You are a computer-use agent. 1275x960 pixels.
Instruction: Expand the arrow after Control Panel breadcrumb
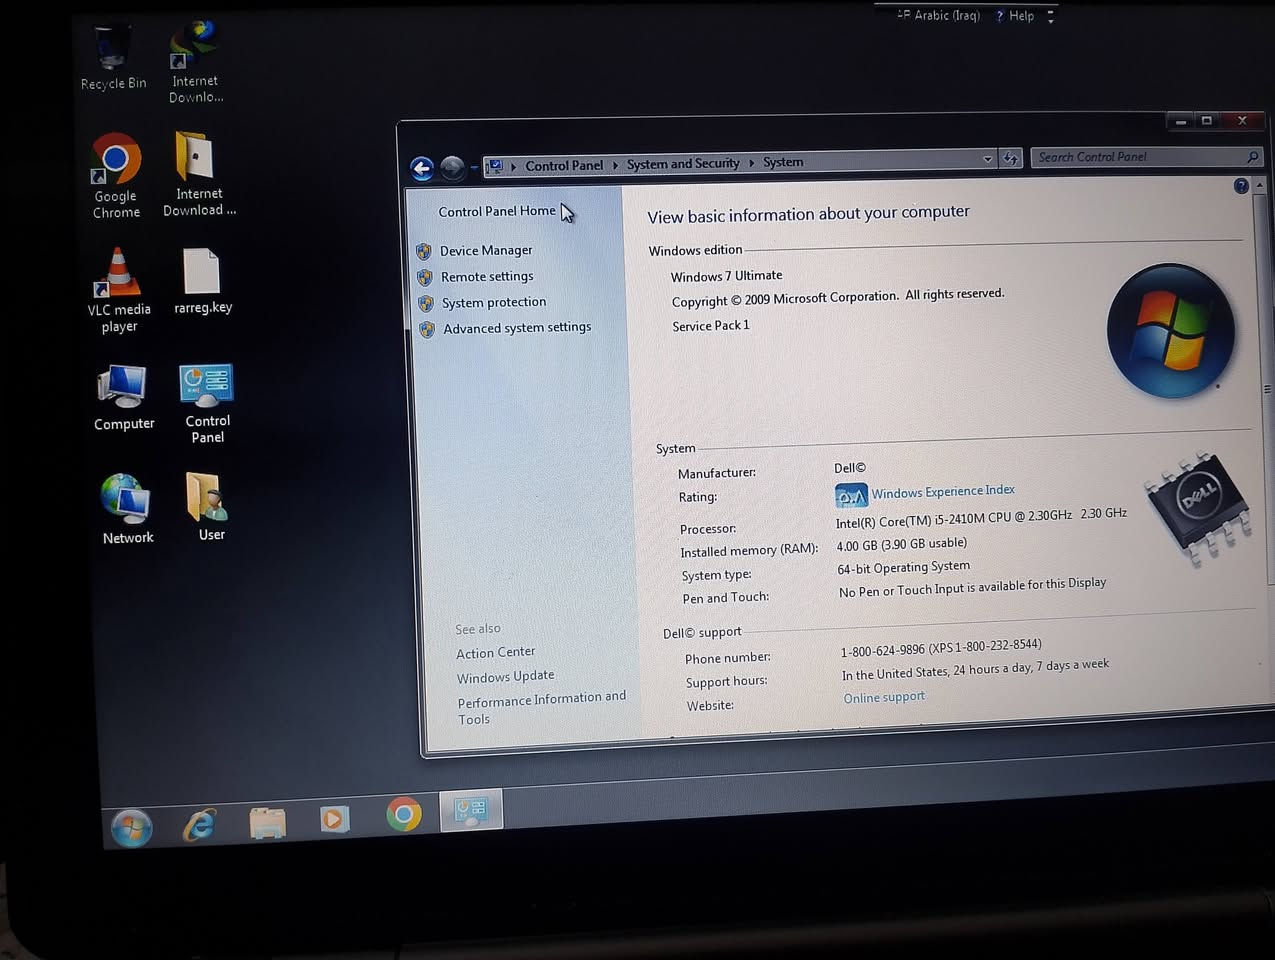[x=615, y=165]
